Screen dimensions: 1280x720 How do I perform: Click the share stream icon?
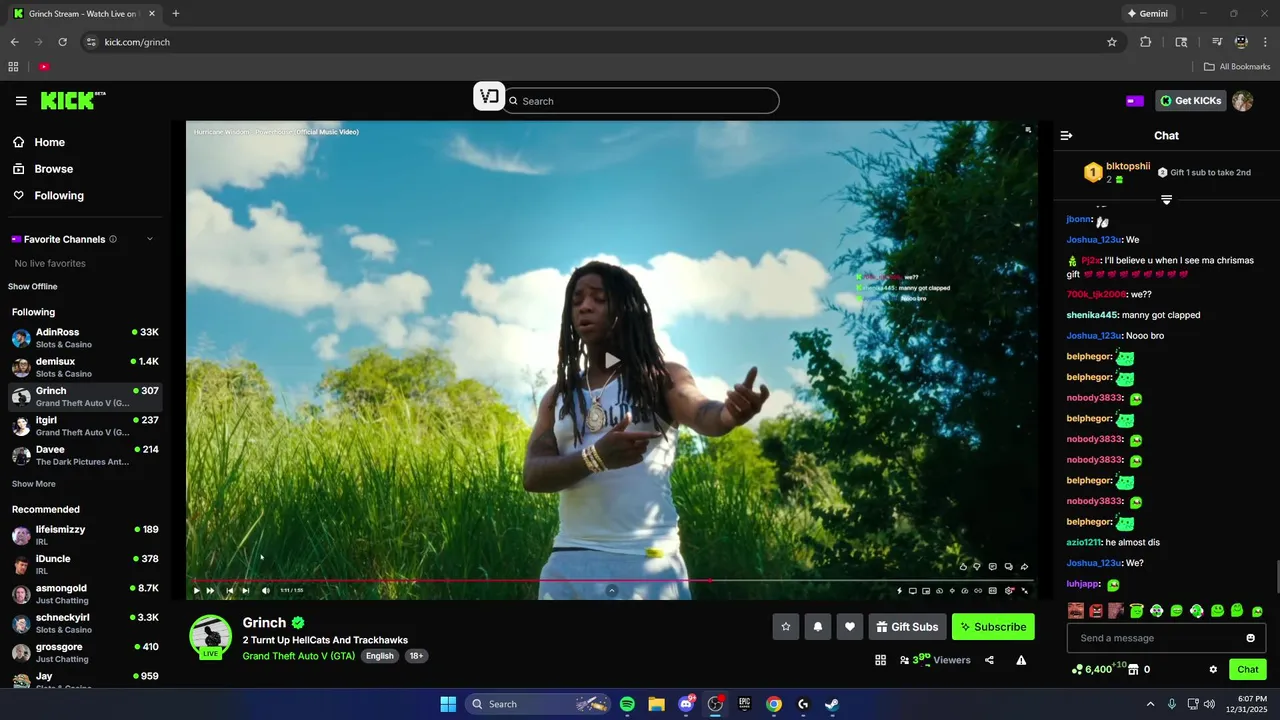tap(989, 660)
